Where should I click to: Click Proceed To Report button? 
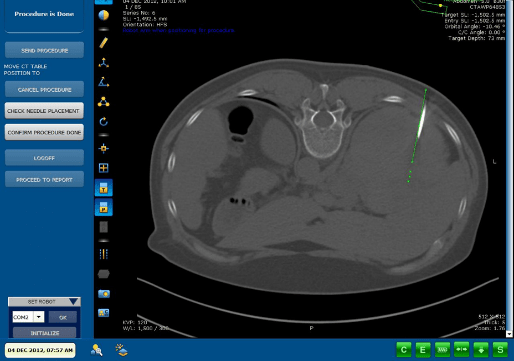coord(44,179)
